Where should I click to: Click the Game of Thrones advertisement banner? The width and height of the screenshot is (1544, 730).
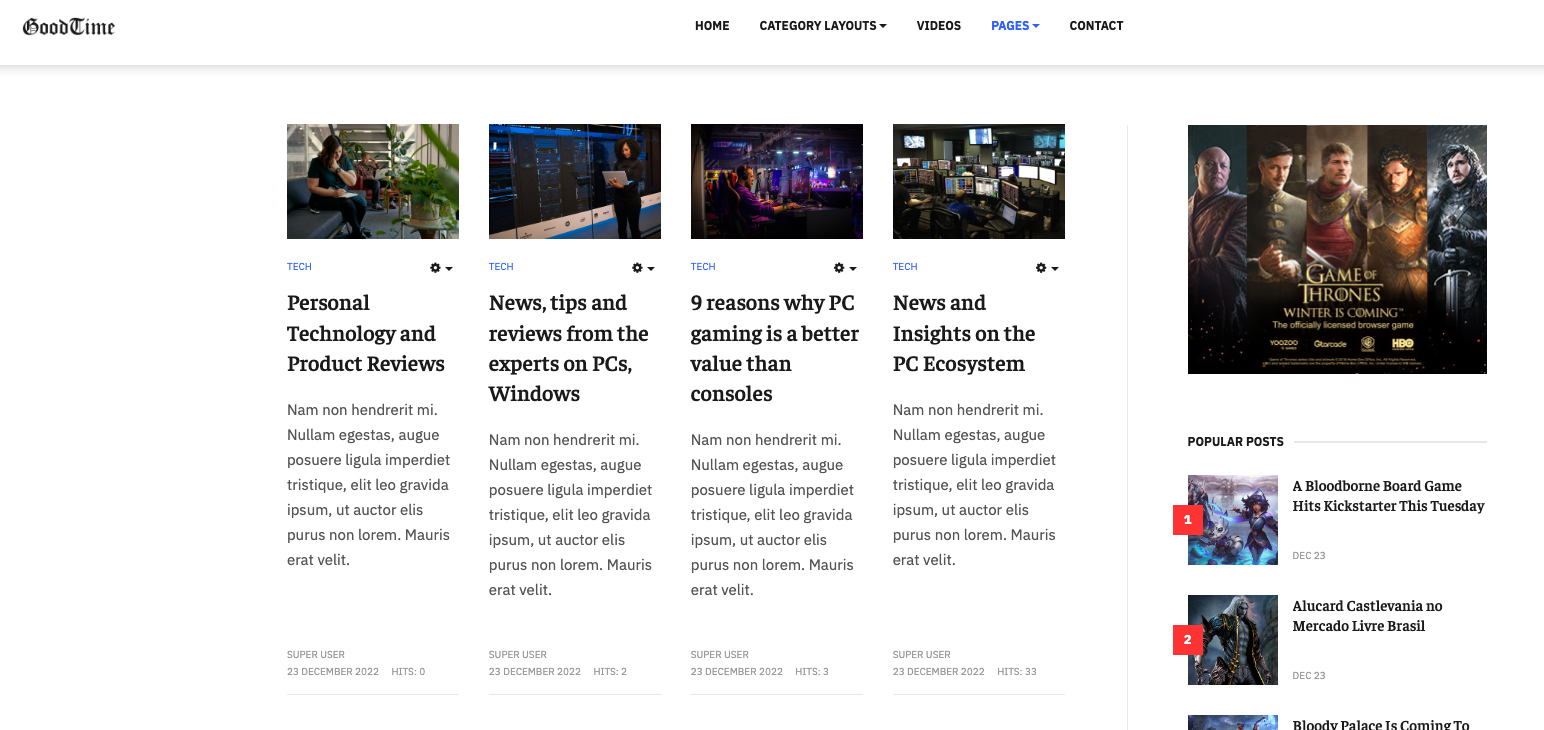[x=1337, y=249]
